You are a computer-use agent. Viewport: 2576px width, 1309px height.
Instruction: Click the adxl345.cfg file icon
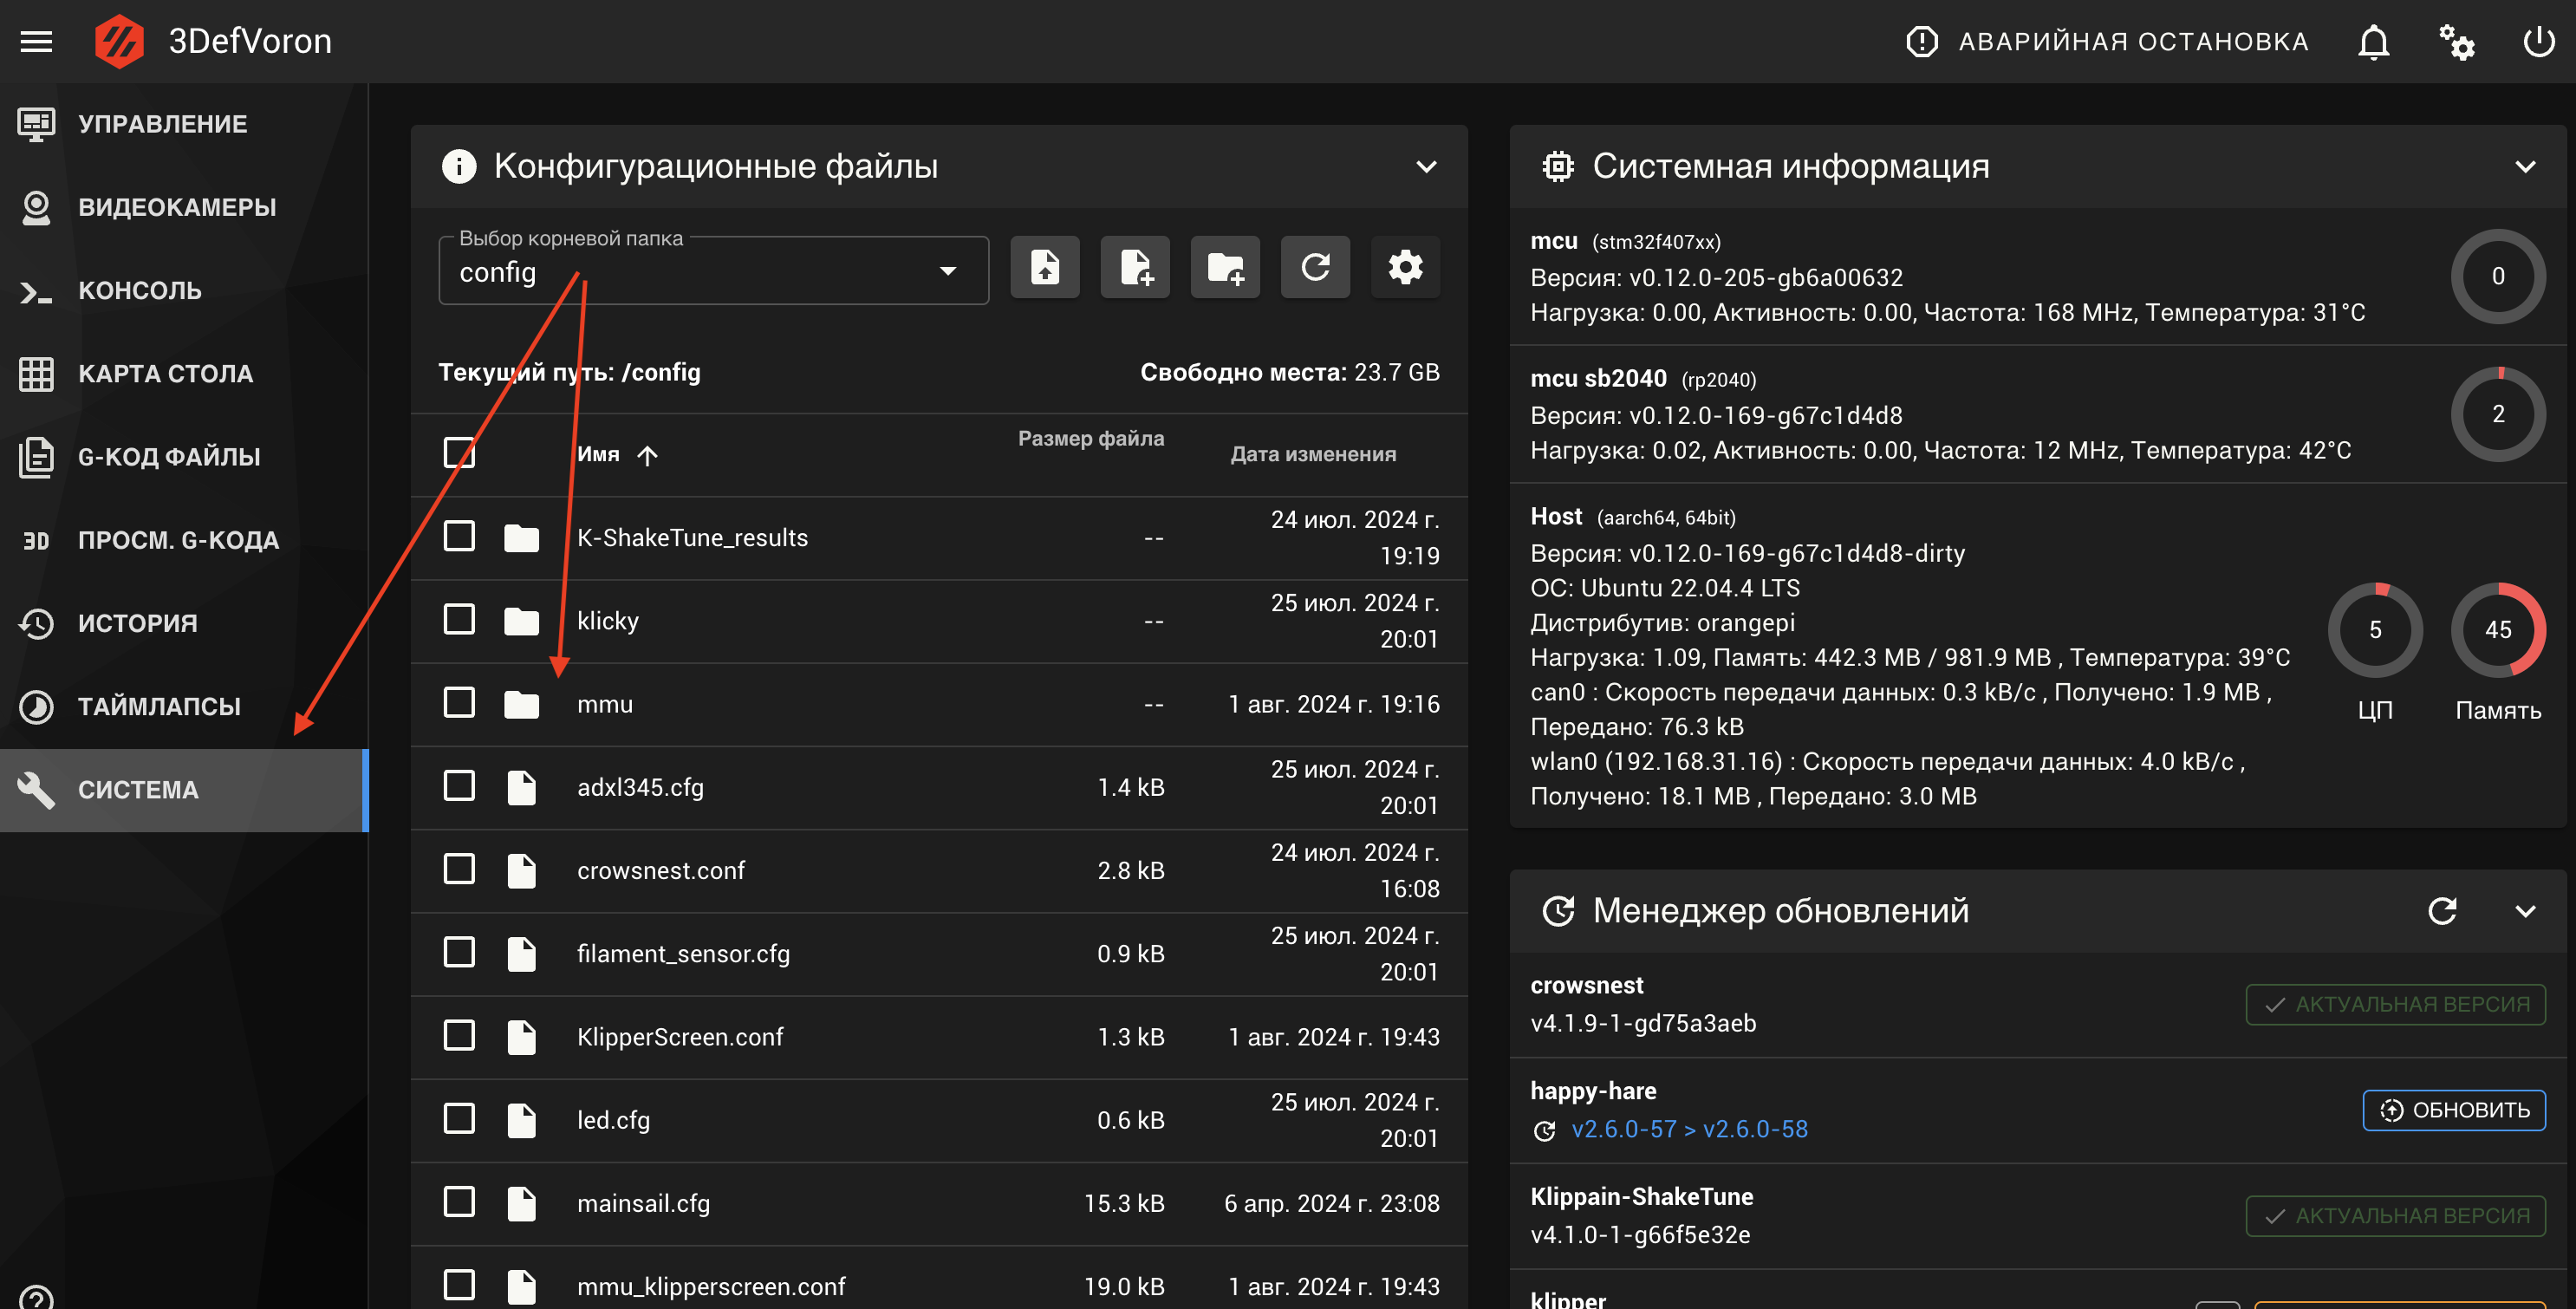pyautogui.click(x=521, y=787)
